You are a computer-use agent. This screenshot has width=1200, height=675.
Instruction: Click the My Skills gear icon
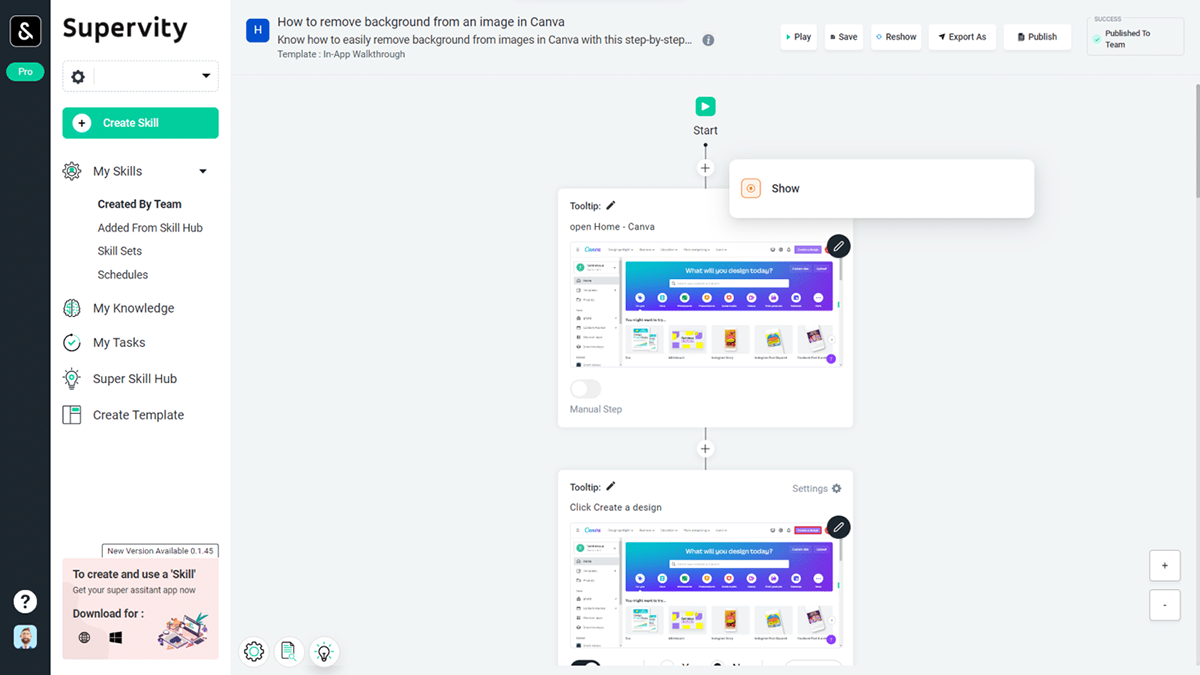tap(72, 171)
